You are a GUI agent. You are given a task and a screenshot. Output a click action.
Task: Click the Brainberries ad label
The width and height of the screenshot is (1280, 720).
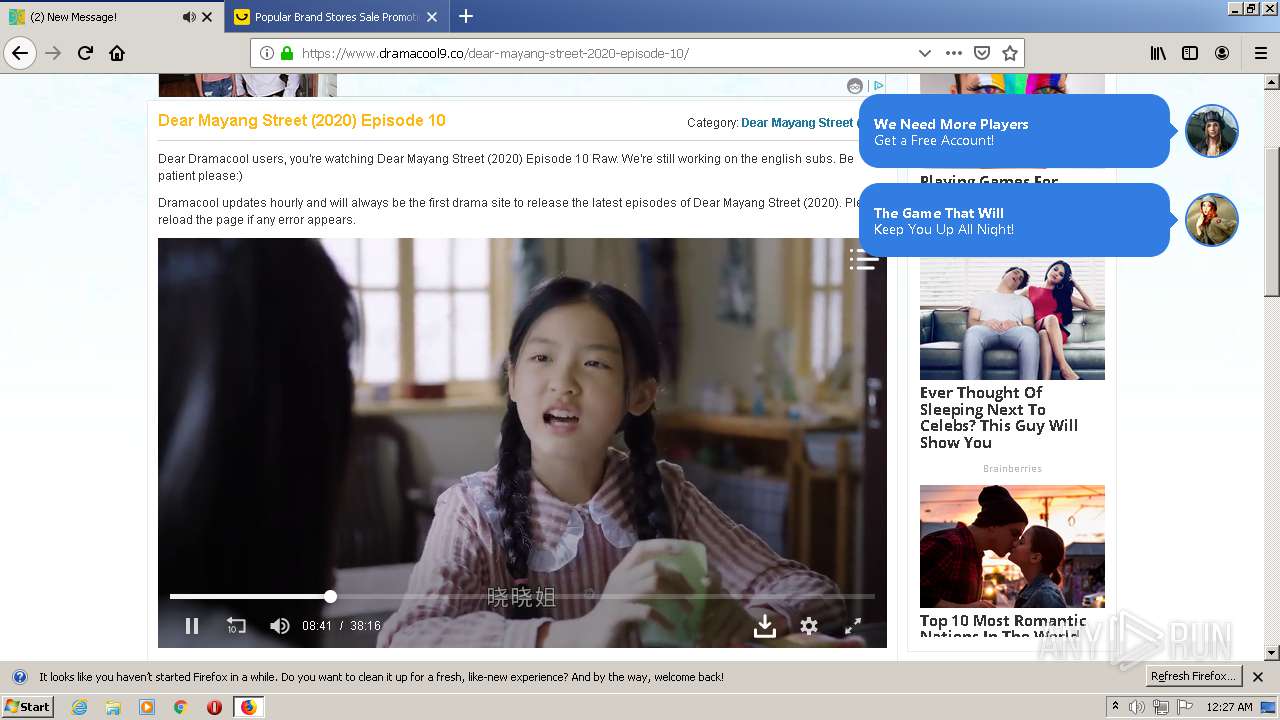point(1012,468)
